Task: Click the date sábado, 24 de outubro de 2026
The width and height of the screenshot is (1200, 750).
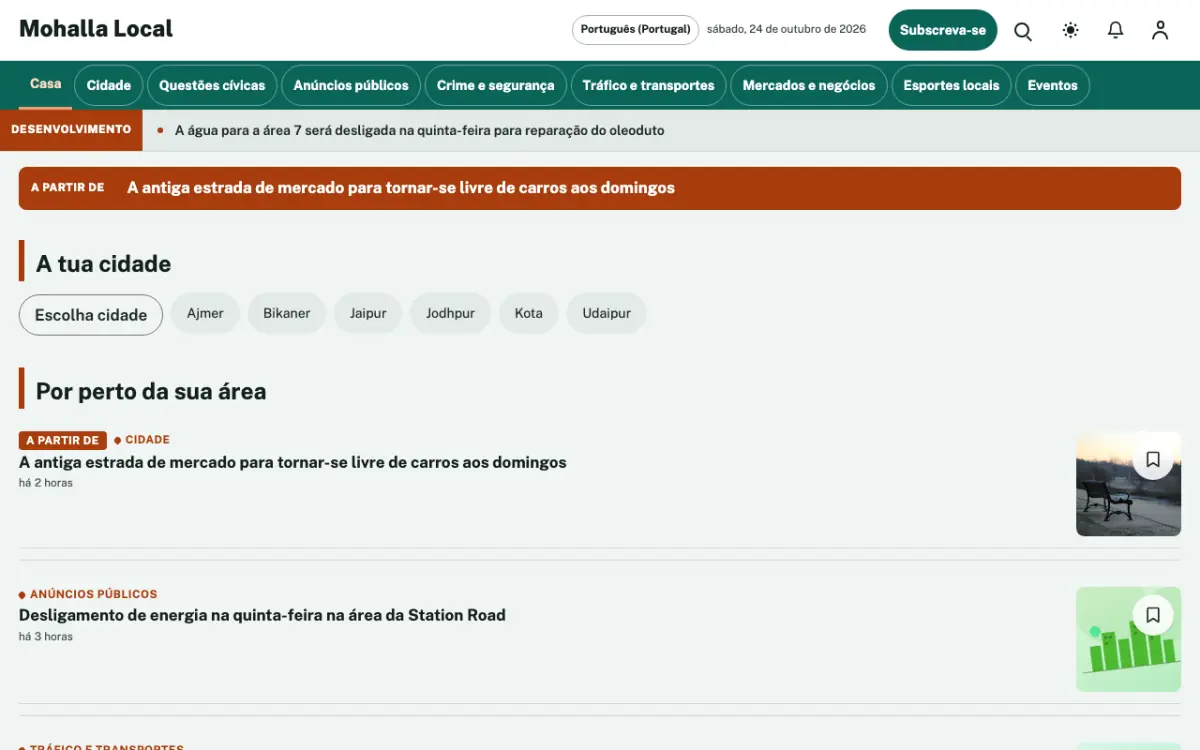Action: click(x=786, y=30)
